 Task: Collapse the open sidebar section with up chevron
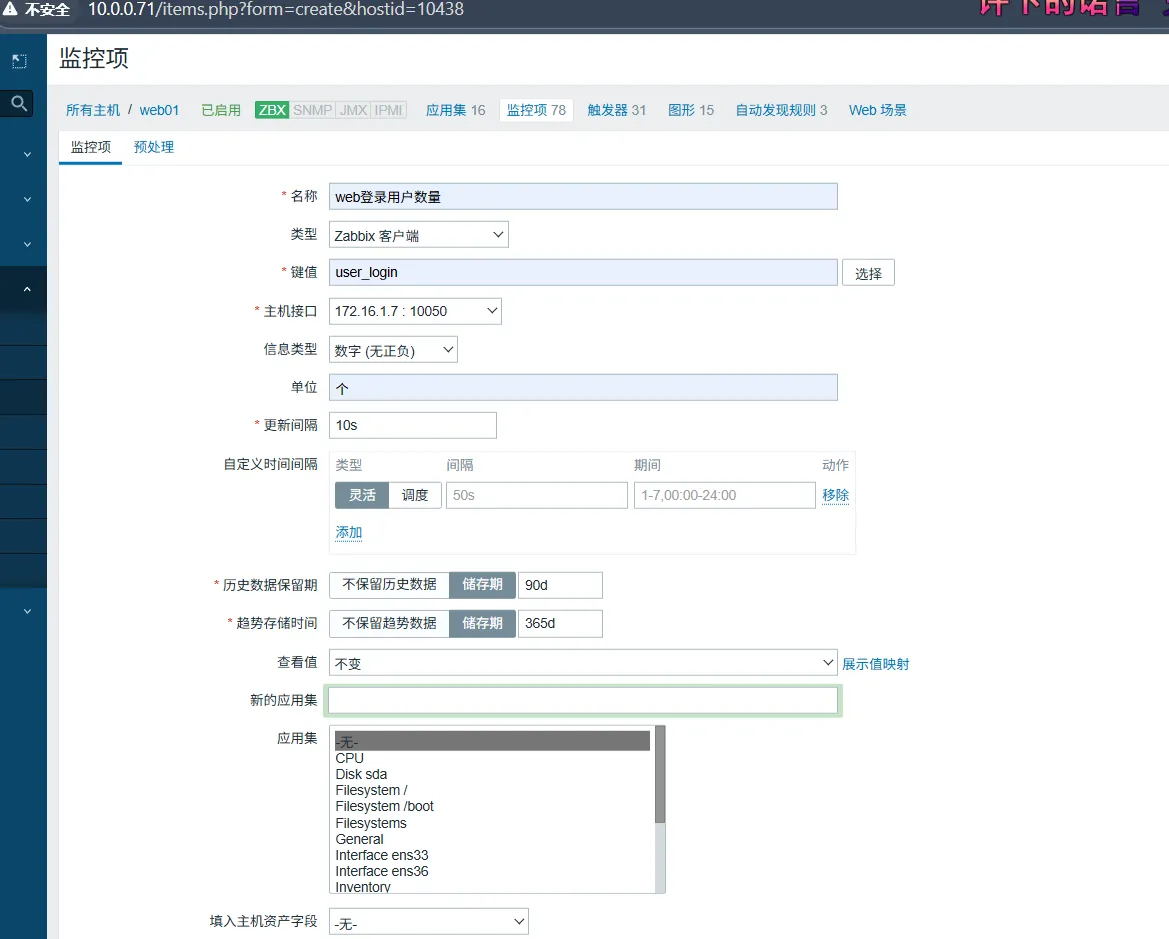pos(27,290)
